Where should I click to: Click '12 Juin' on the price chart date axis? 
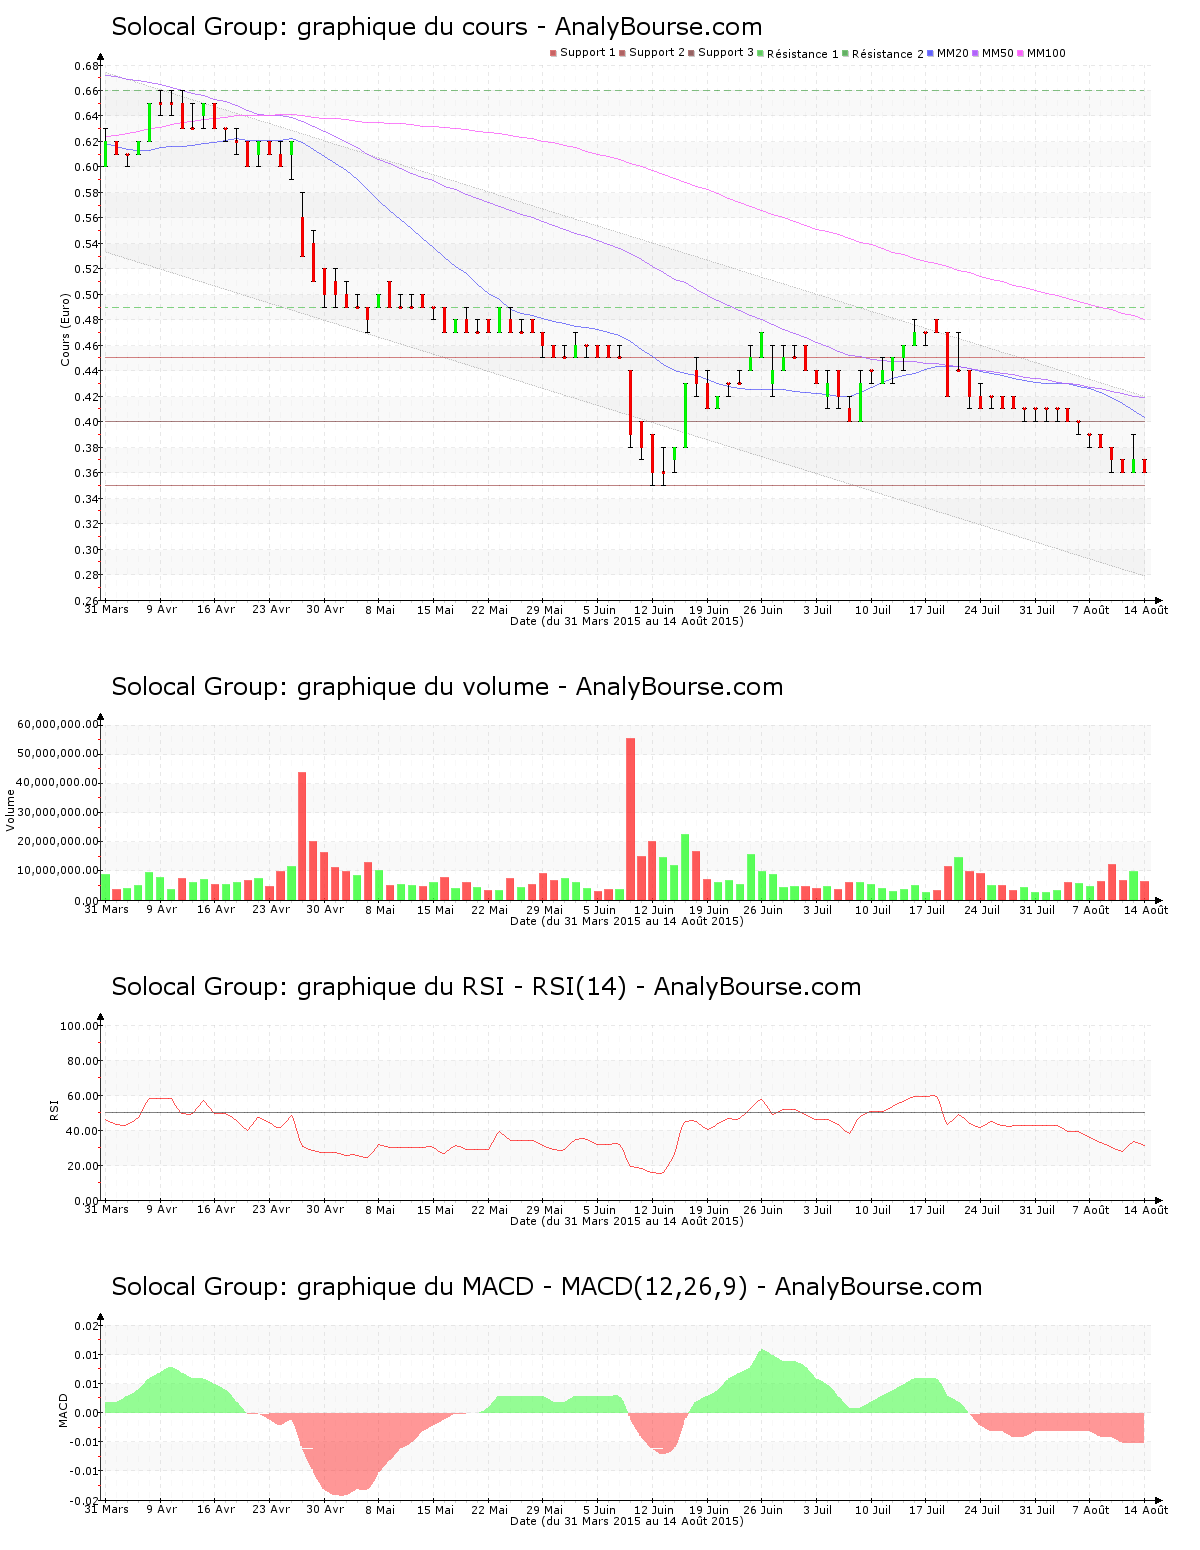pyautogui.click(x=654, y=609)
